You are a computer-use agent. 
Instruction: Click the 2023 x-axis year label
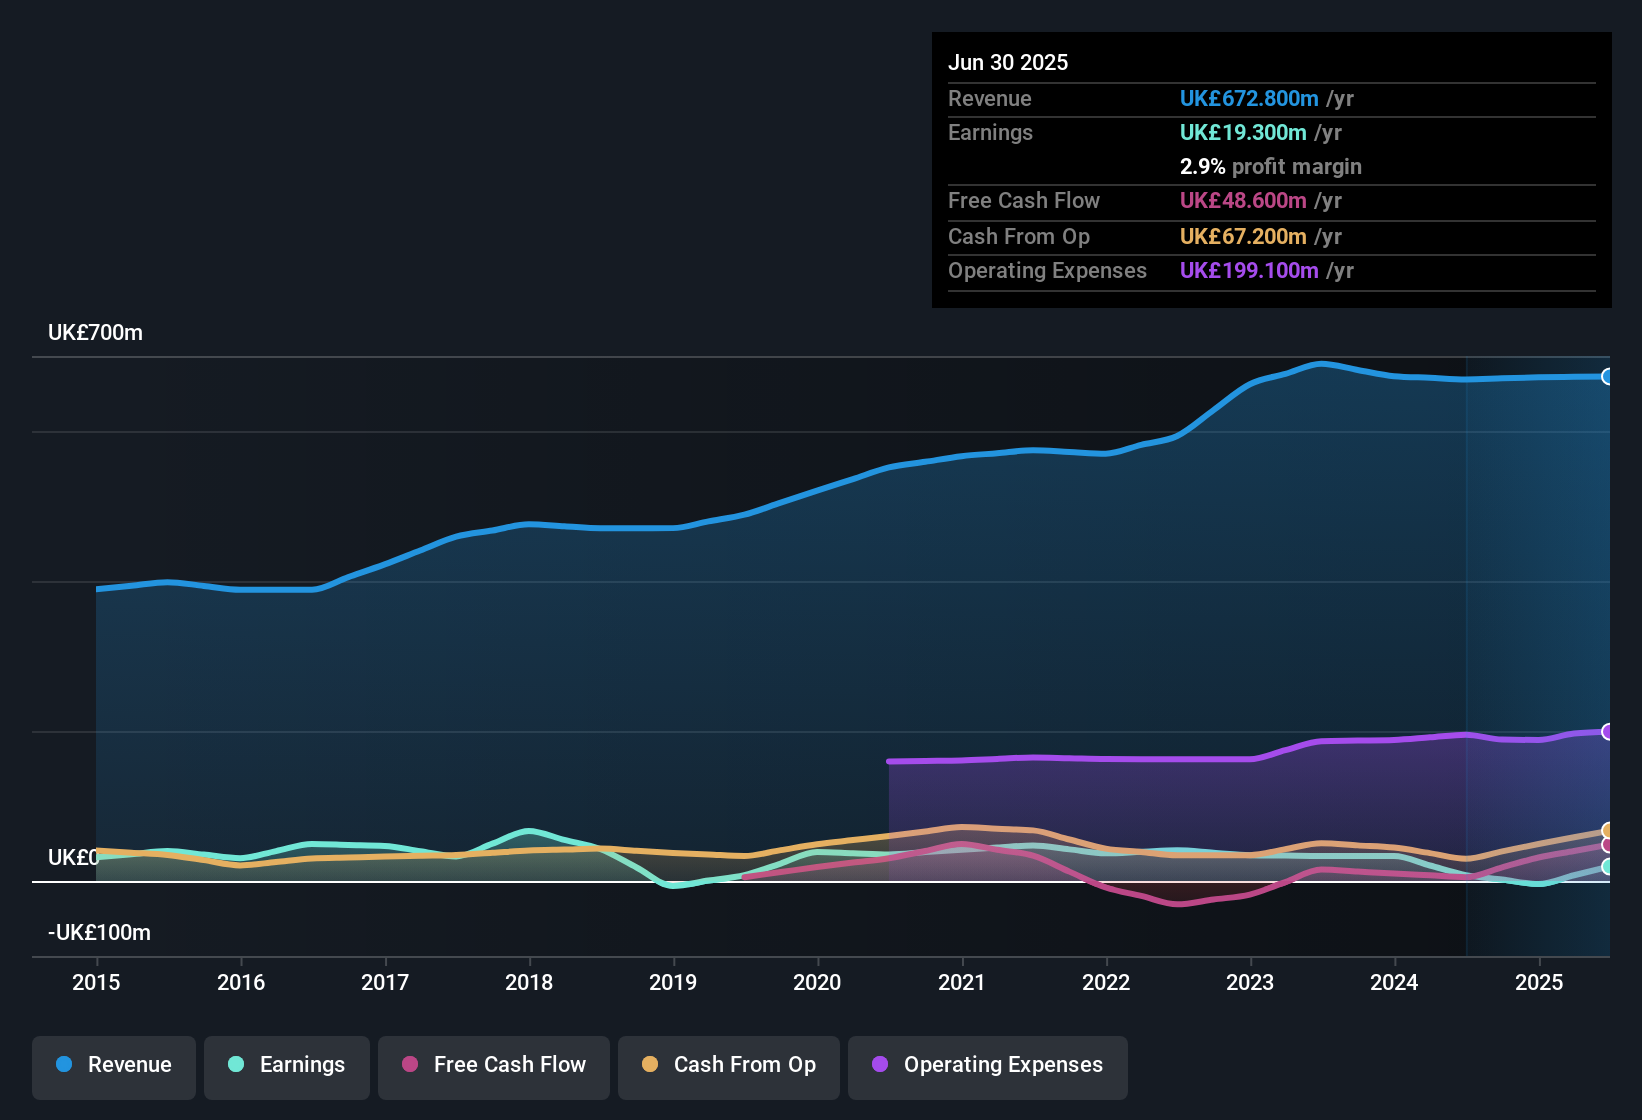[x=1250, y=983]
